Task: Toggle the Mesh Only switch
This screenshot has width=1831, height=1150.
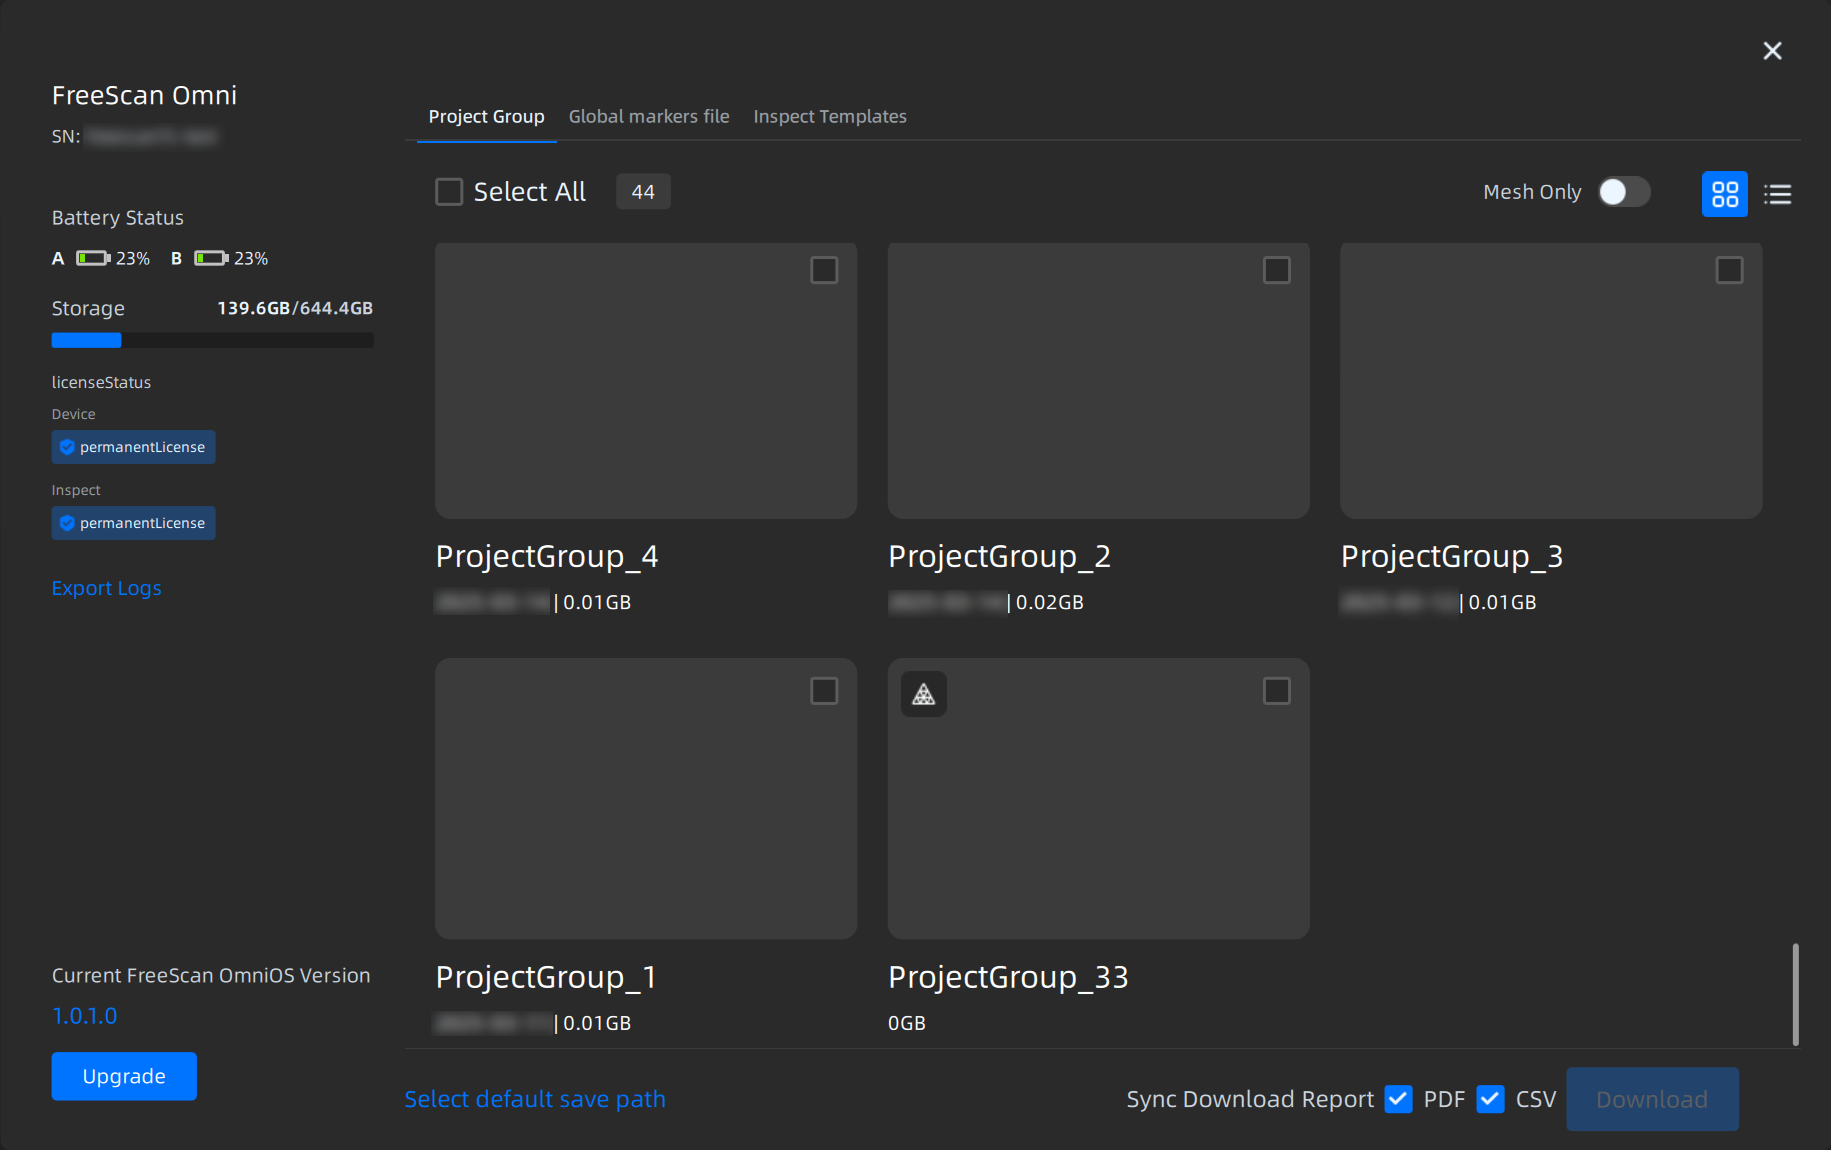Action: 1623,192
